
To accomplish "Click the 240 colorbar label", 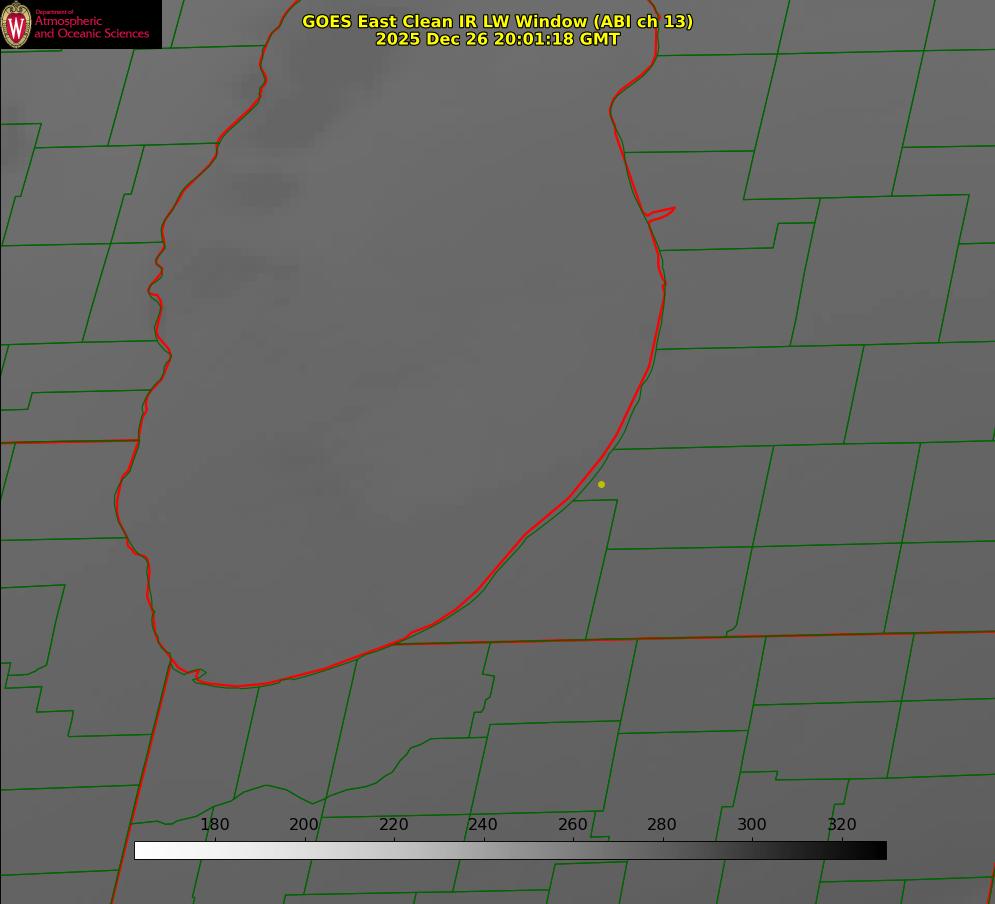I will [483, 824].
